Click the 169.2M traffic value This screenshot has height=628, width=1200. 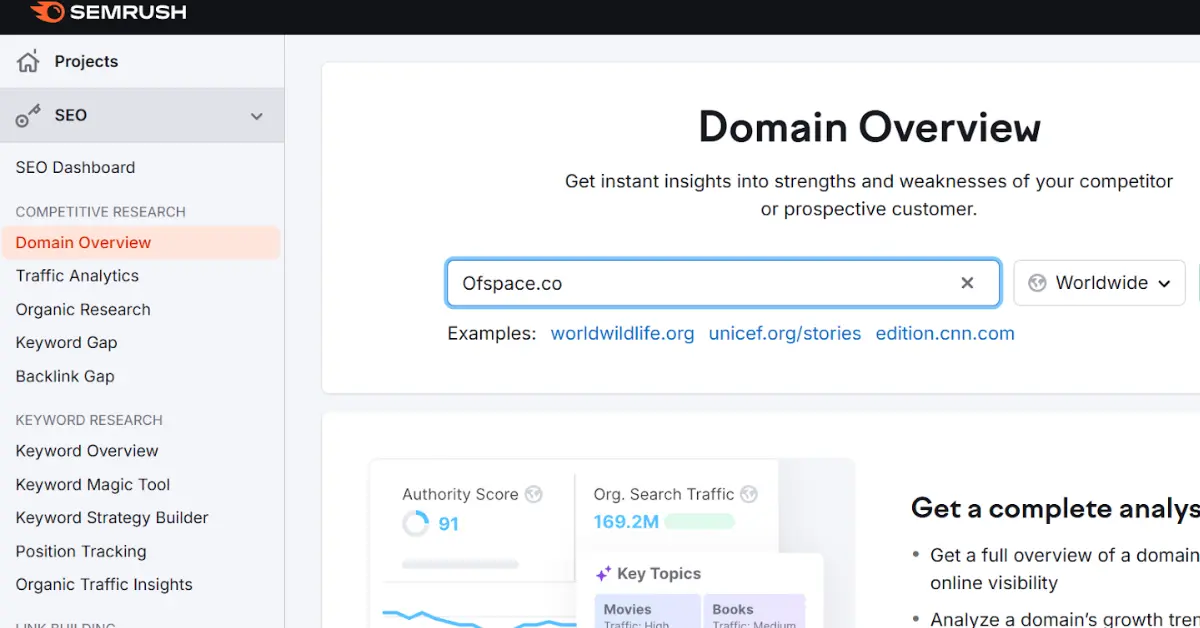[626, 522]
